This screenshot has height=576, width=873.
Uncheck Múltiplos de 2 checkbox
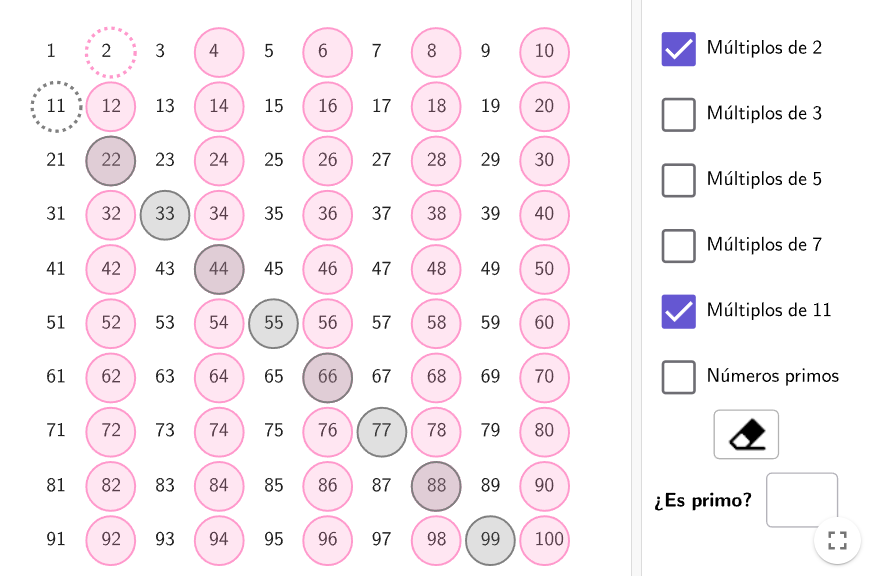pyautogui.click(x=678, y=49)
